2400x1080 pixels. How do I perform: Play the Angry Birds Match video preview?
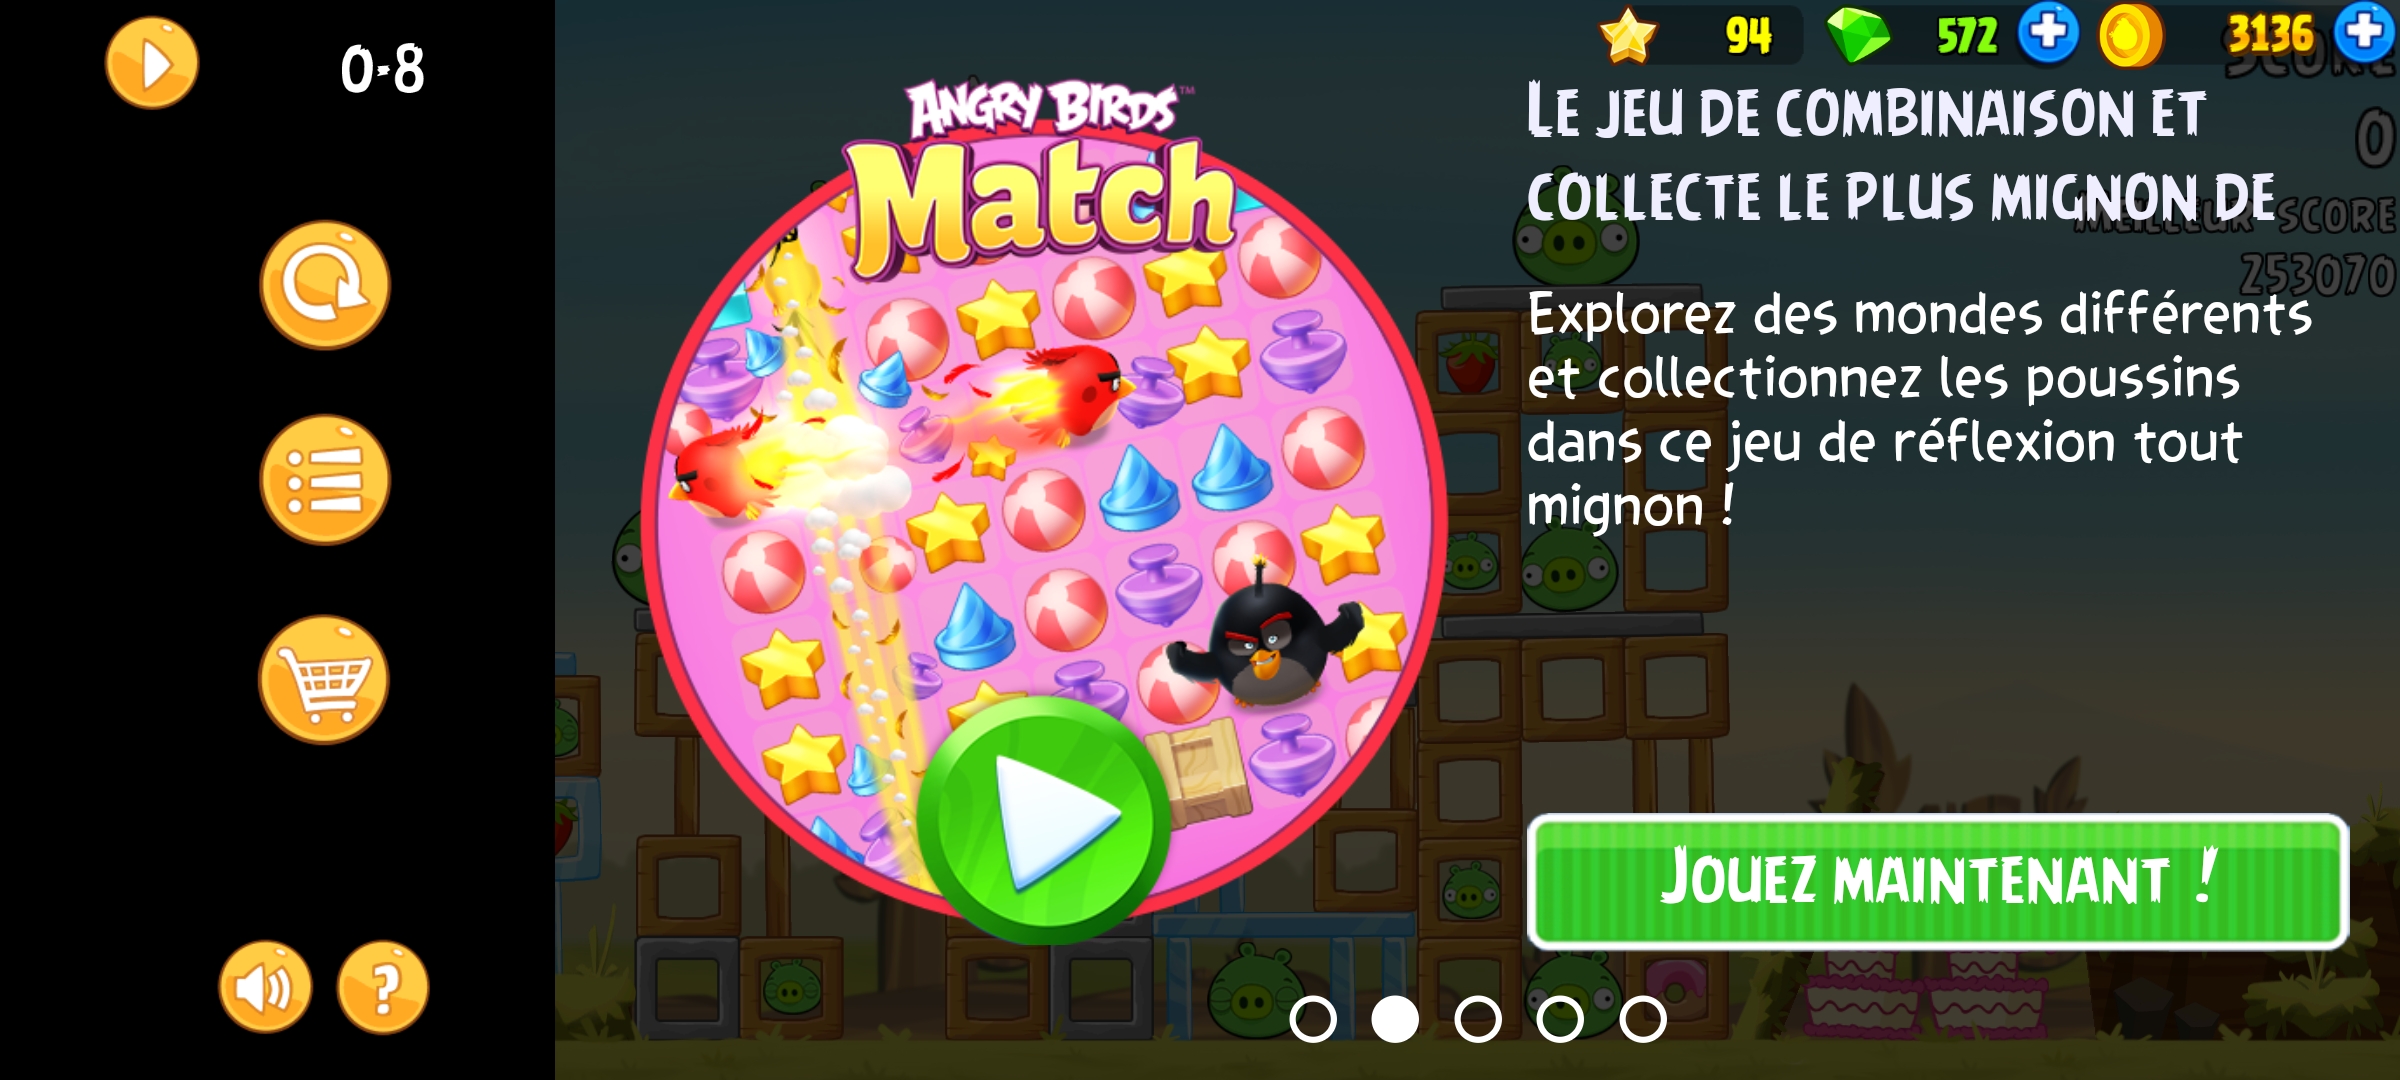(1043, 821)
